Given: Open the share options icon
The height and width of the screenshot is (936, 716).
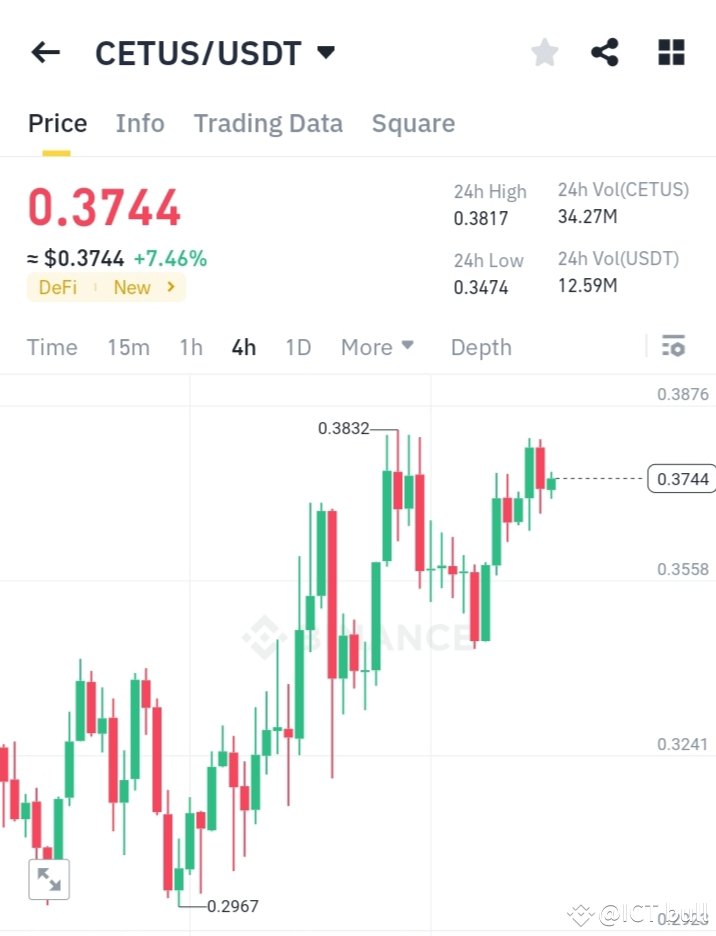Looking at the screenshot, I should (604, 52).
